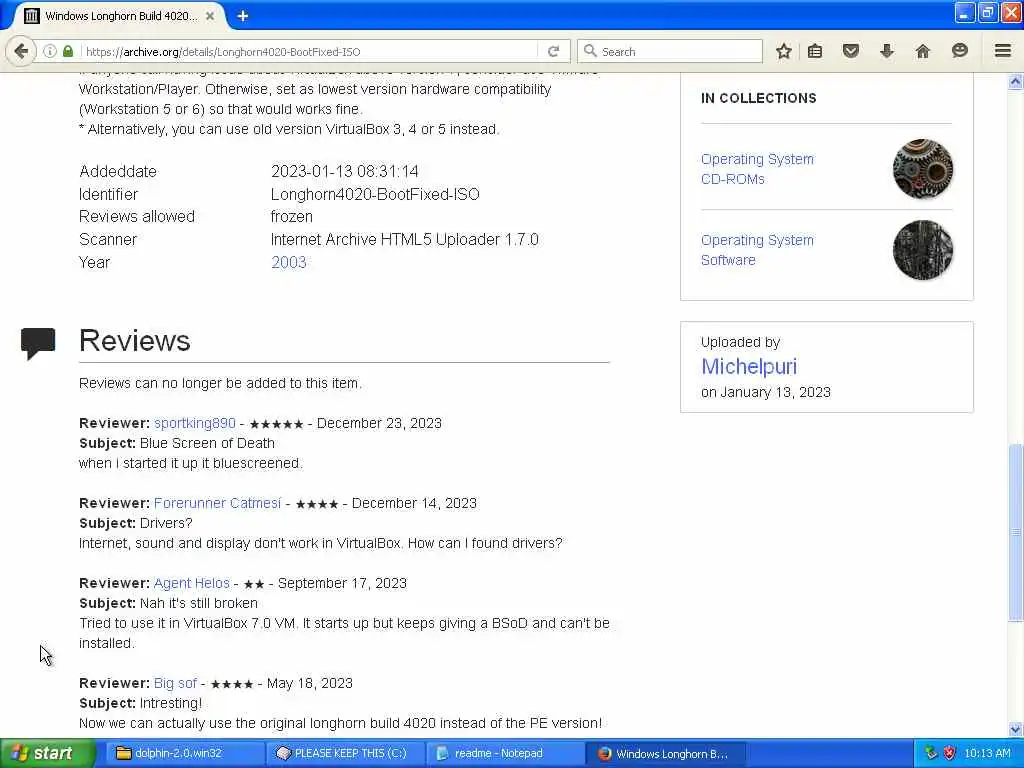The image size is (1024, 768).
Task: Click the network tray icon beside the shield
Action: [x=931, y=753]
